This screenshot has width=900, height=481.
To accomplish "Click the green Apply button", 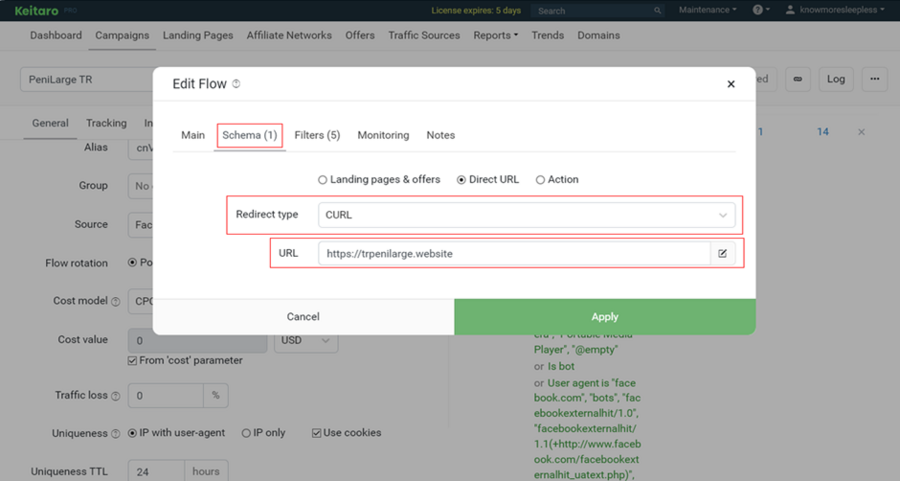I will (605, 317).
